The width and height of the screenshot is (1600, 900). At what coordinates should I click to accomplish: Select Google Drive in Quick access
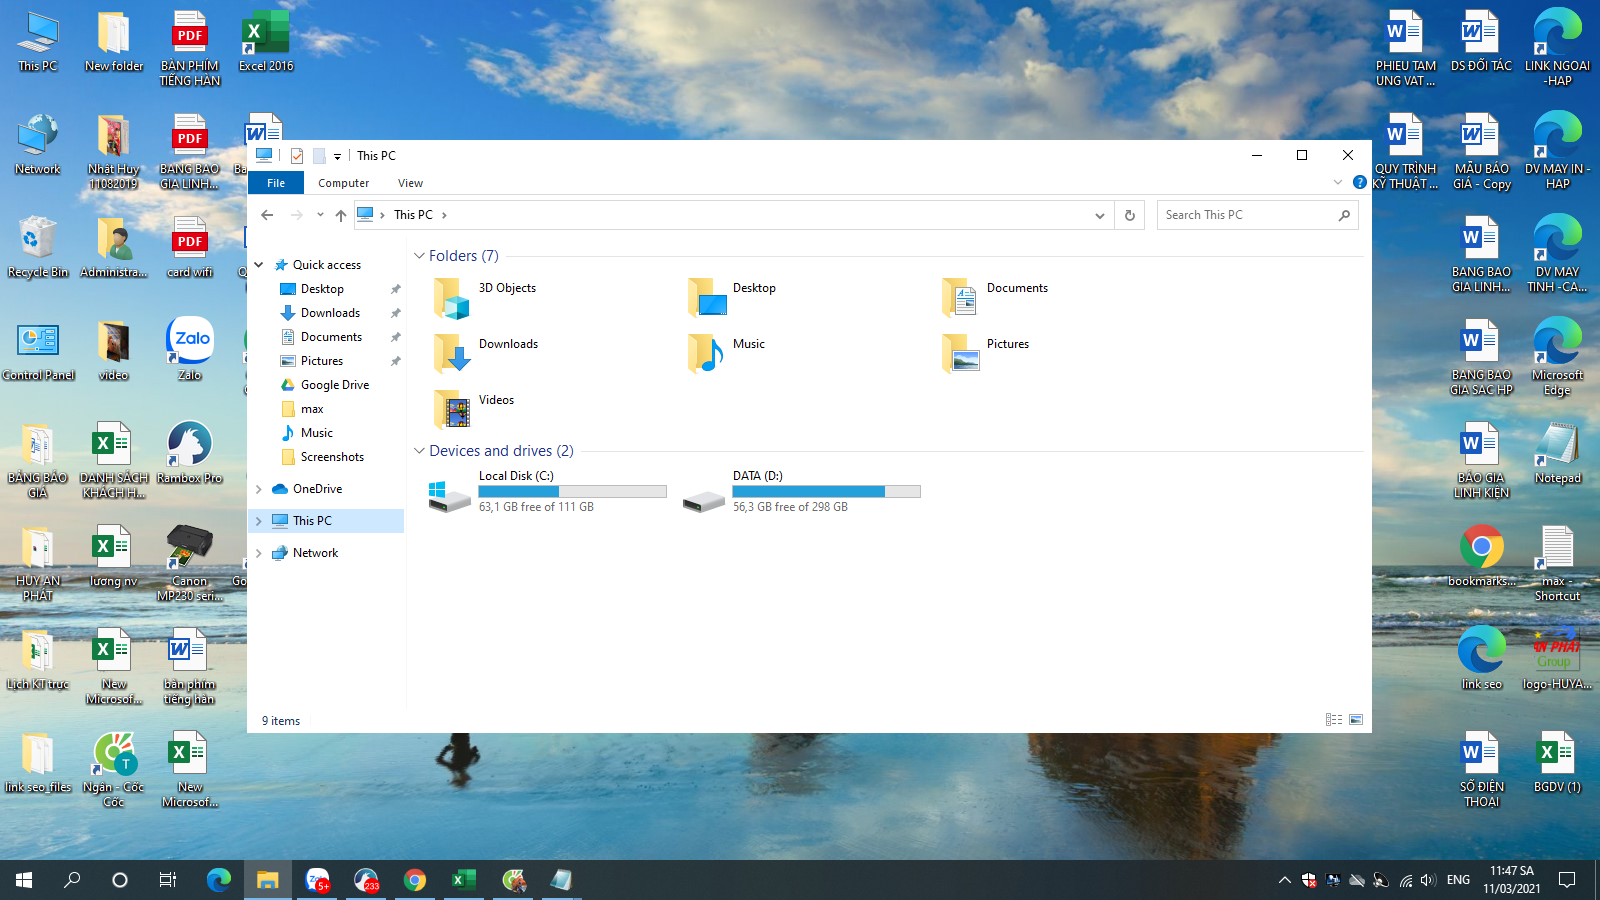click(x=334, y=385)
